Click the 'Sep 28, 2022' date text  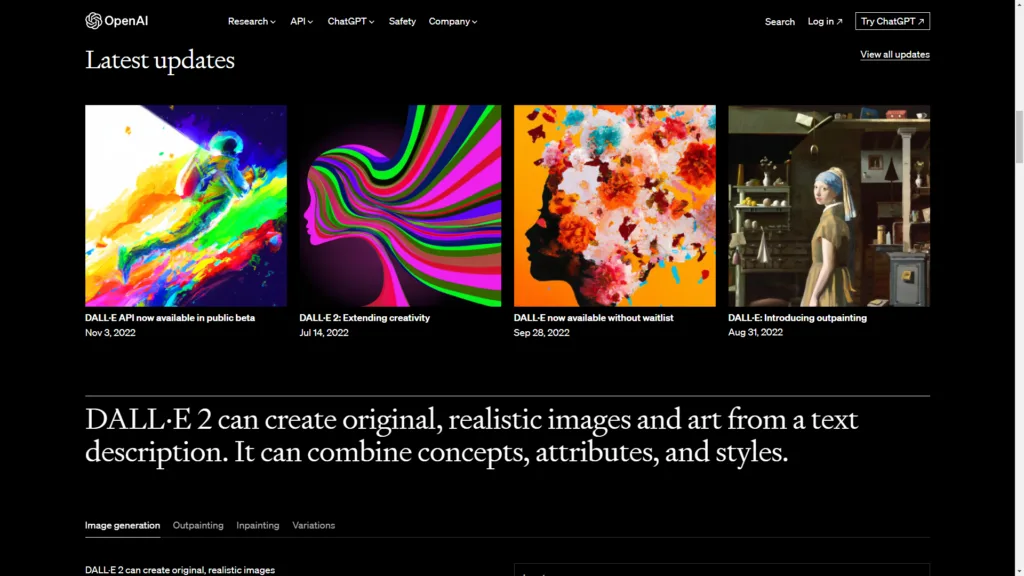click(x=541, y=332)
